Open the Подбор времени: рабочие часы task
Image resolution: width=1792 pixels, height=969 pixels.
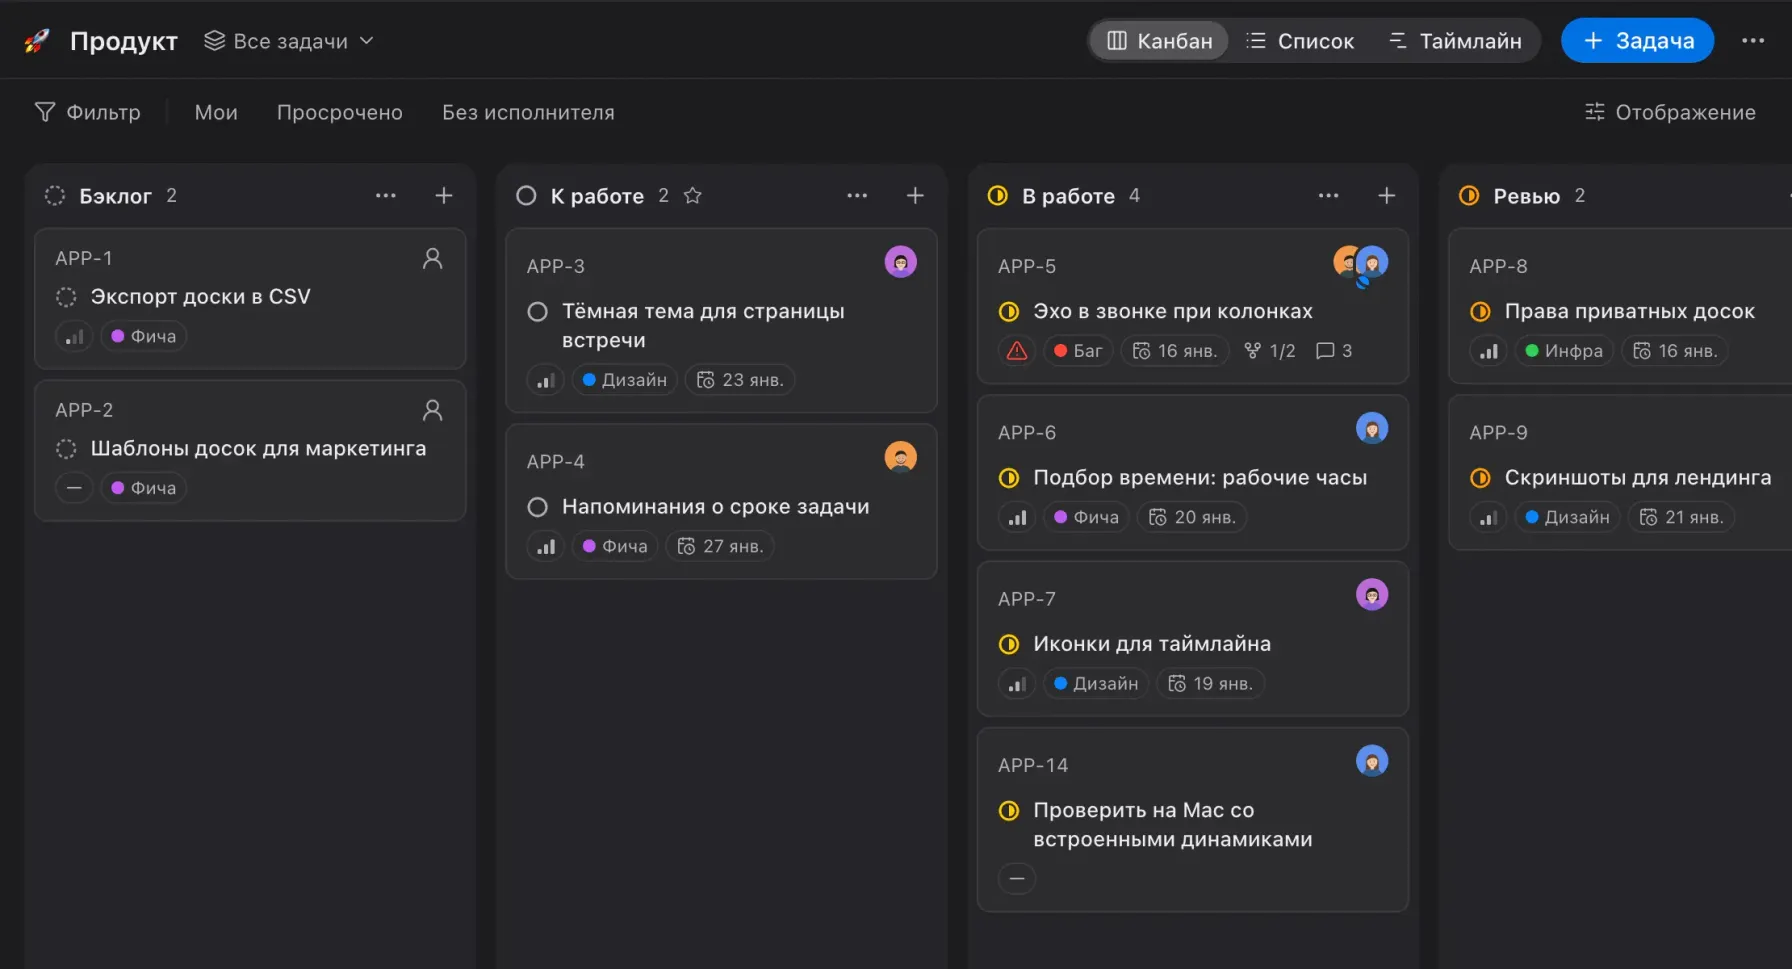(x=1200, y=478)
